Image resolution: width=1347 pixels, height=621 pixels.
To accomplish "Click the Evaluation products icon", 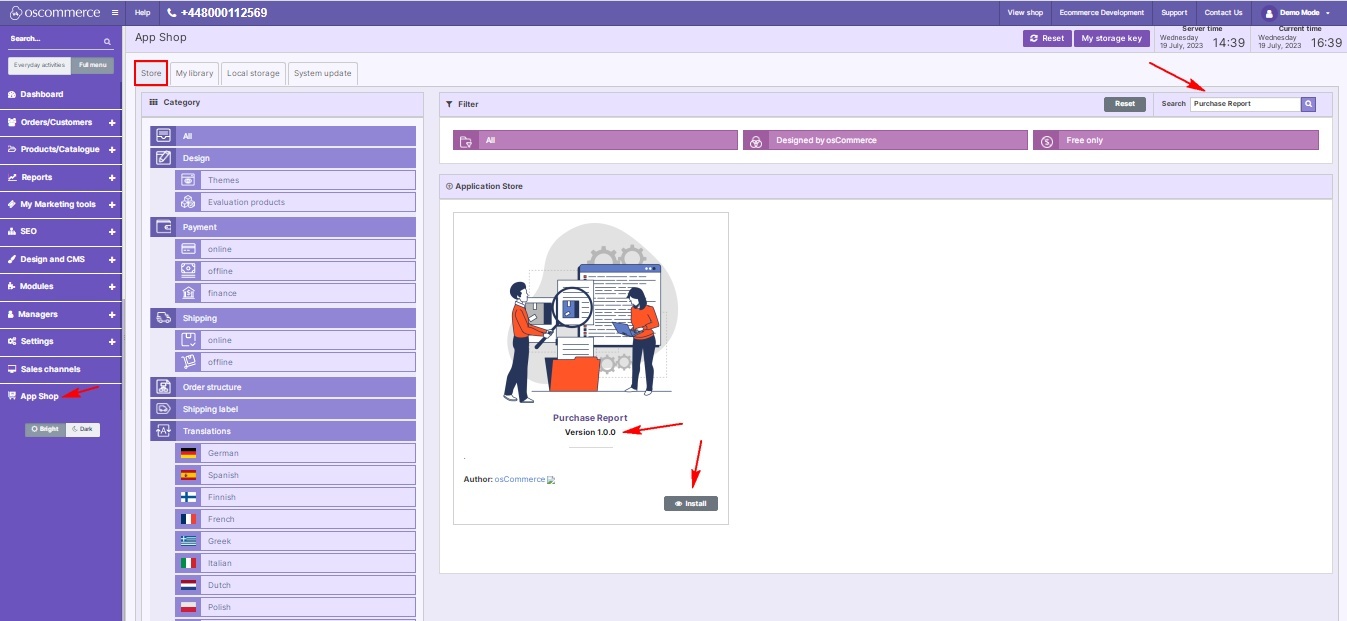I will click(188, 202).
